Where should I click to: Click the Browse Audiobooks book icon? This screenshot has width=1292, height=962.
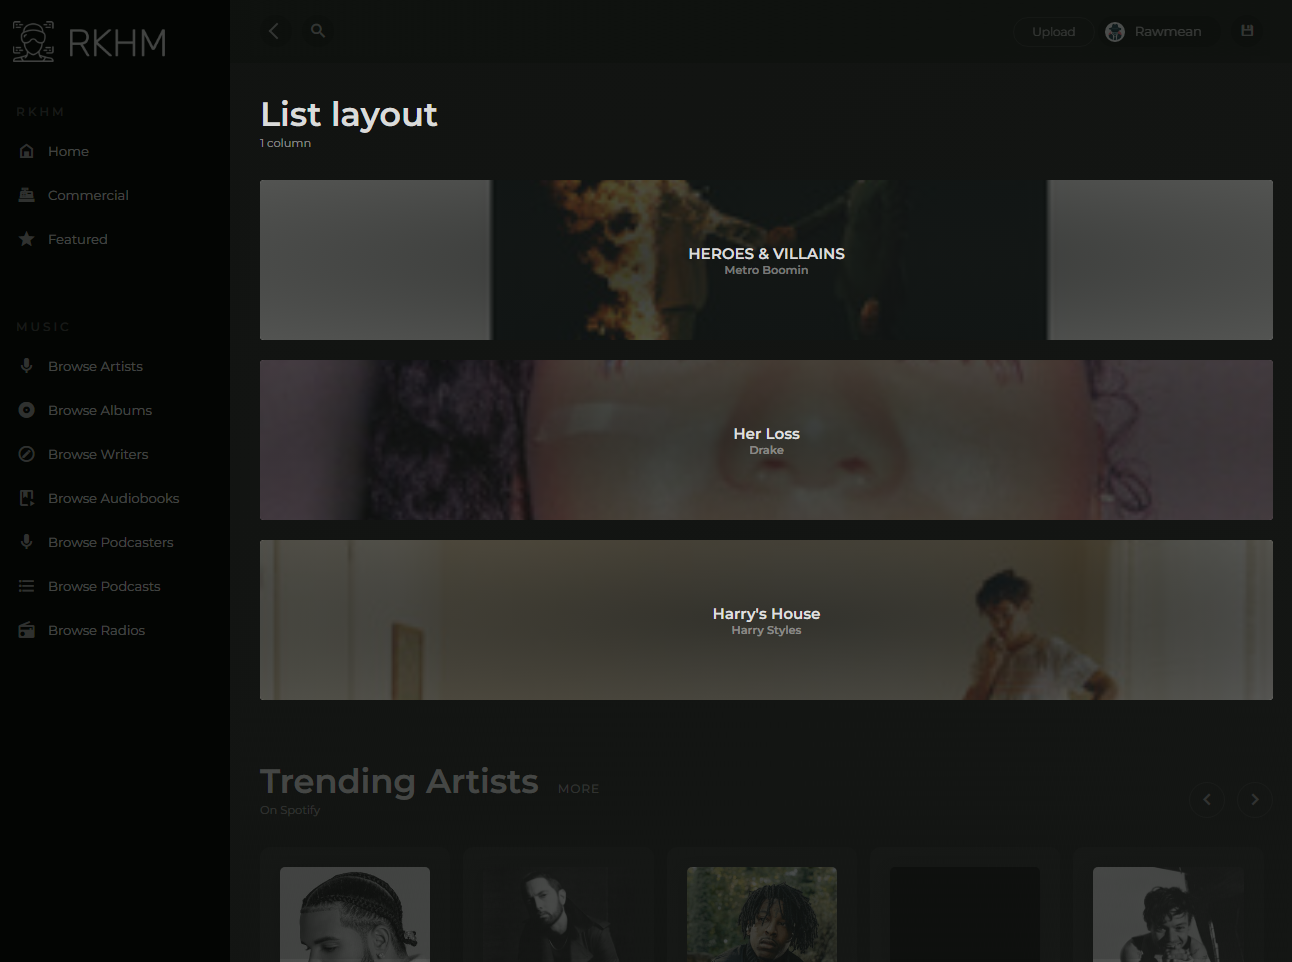27,498
